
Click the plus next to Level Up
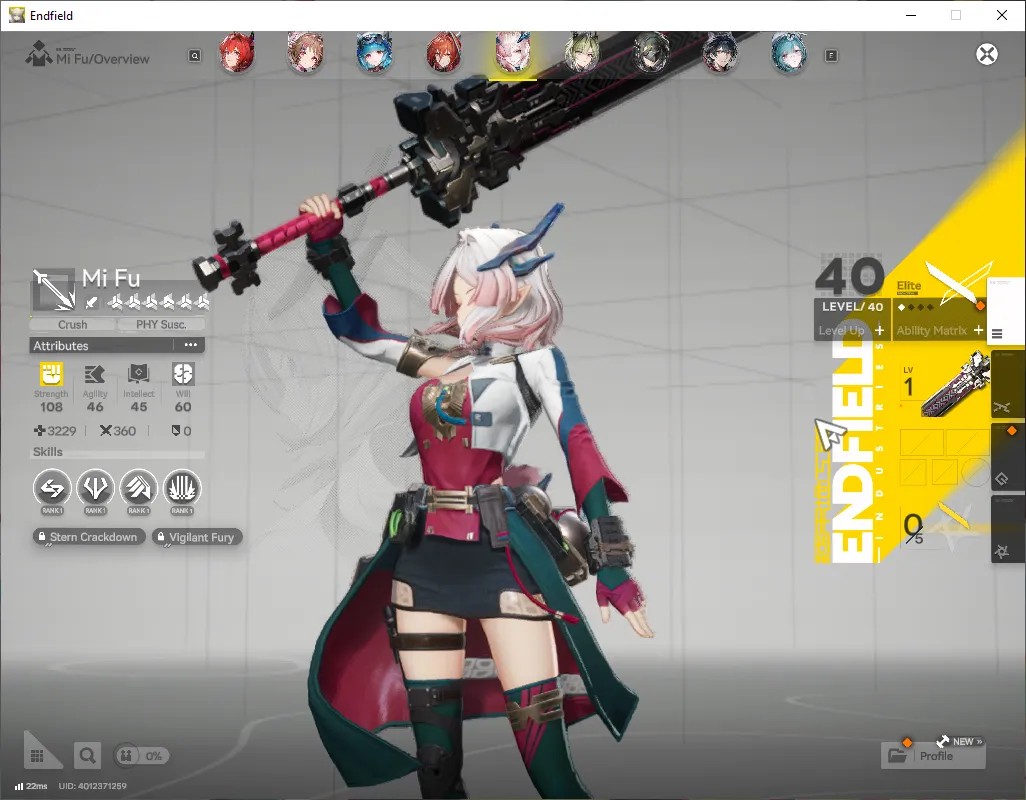pyautogui.click(x=879, y=330)
